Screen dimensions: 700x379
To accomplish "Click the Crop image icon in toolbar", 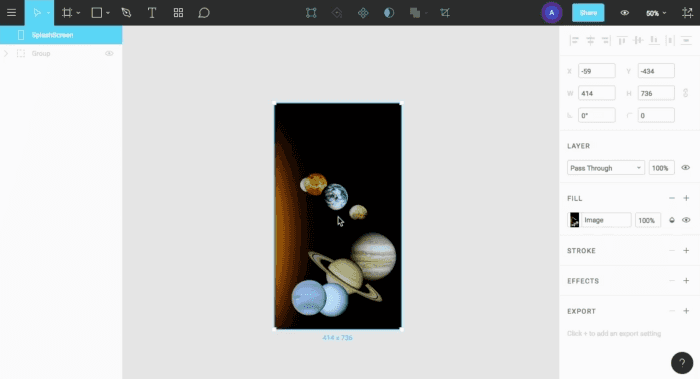I will click(x=445, y=12).
